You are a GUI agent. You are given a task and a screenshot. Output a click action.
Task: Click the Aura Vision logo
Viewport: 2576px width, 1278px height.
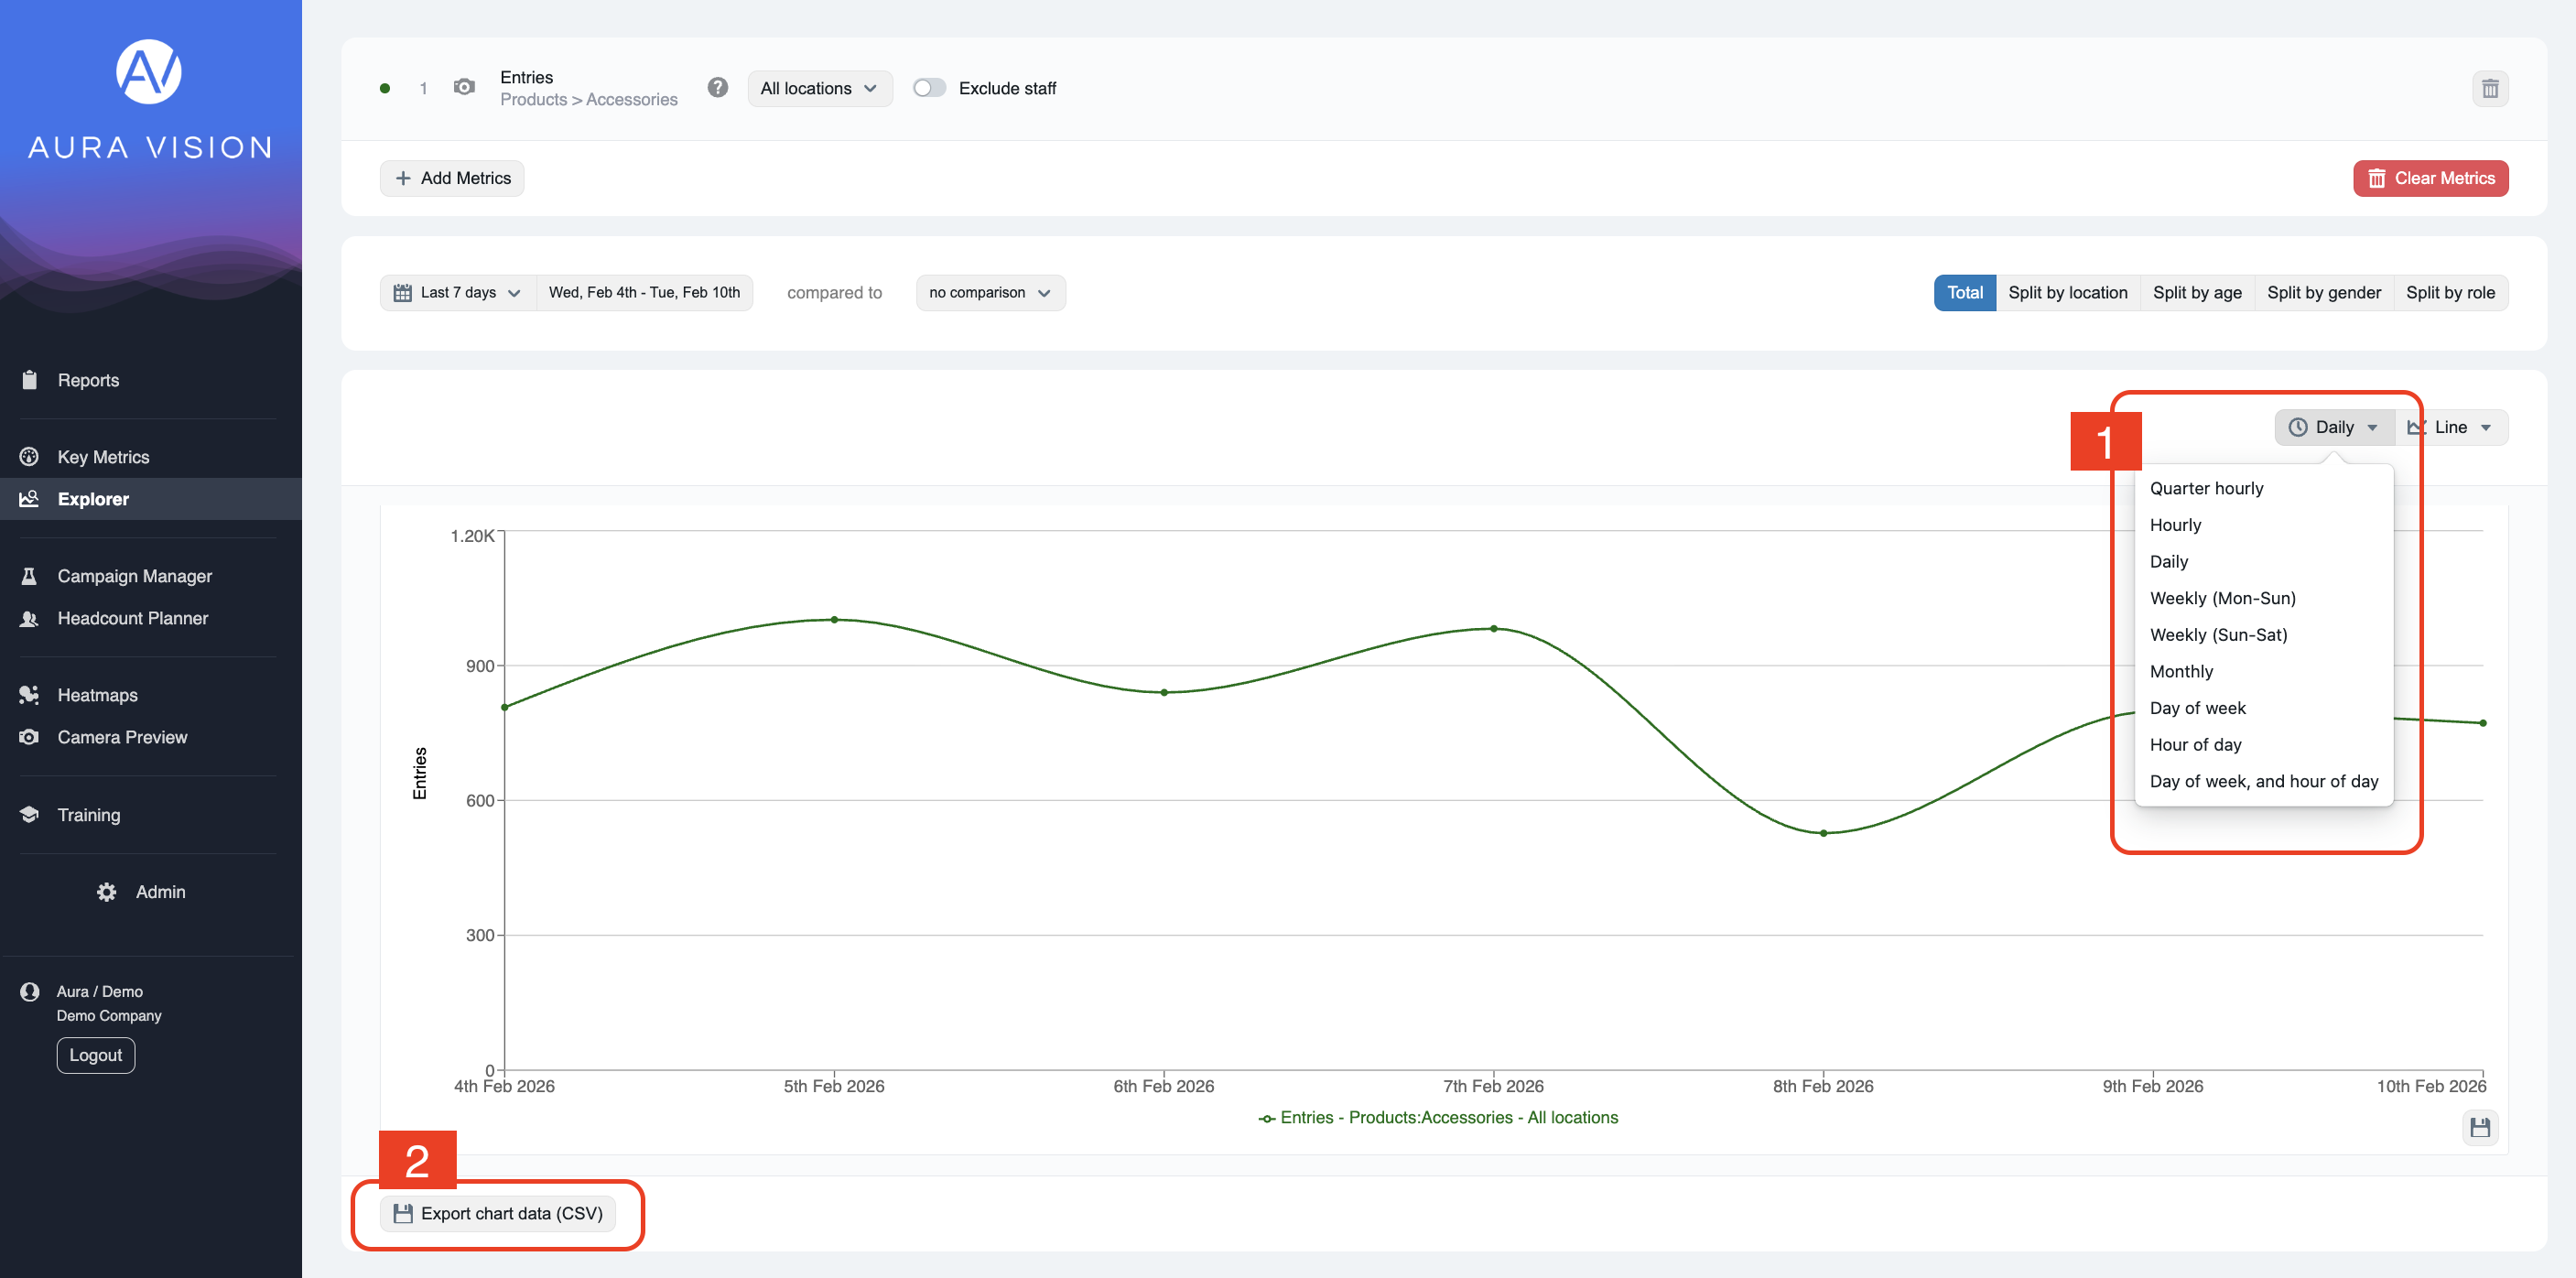(x=149, y=72)
